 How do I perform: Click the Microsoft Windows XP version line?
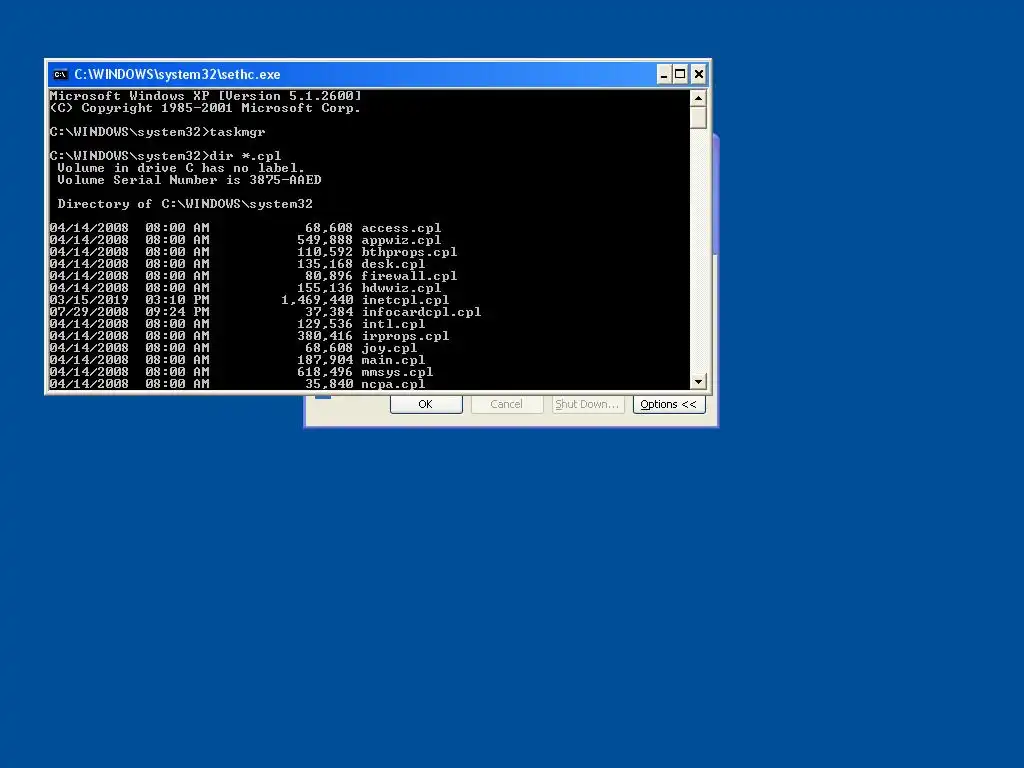(x=205, y=96)
